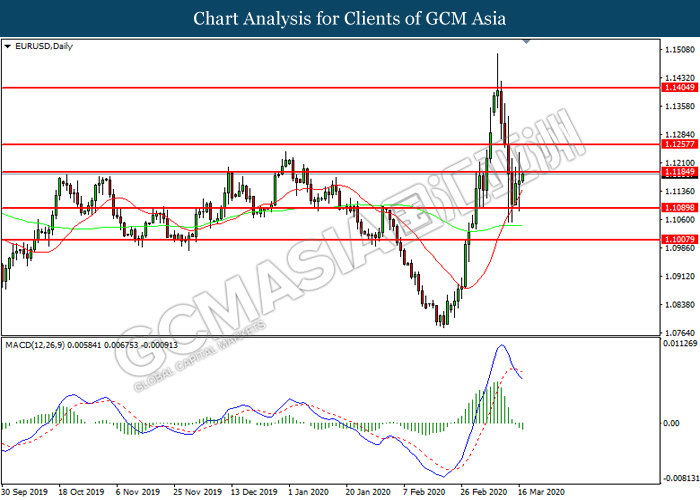
Task: Select the 1.10898 support level label
Action: click(679, 208)
